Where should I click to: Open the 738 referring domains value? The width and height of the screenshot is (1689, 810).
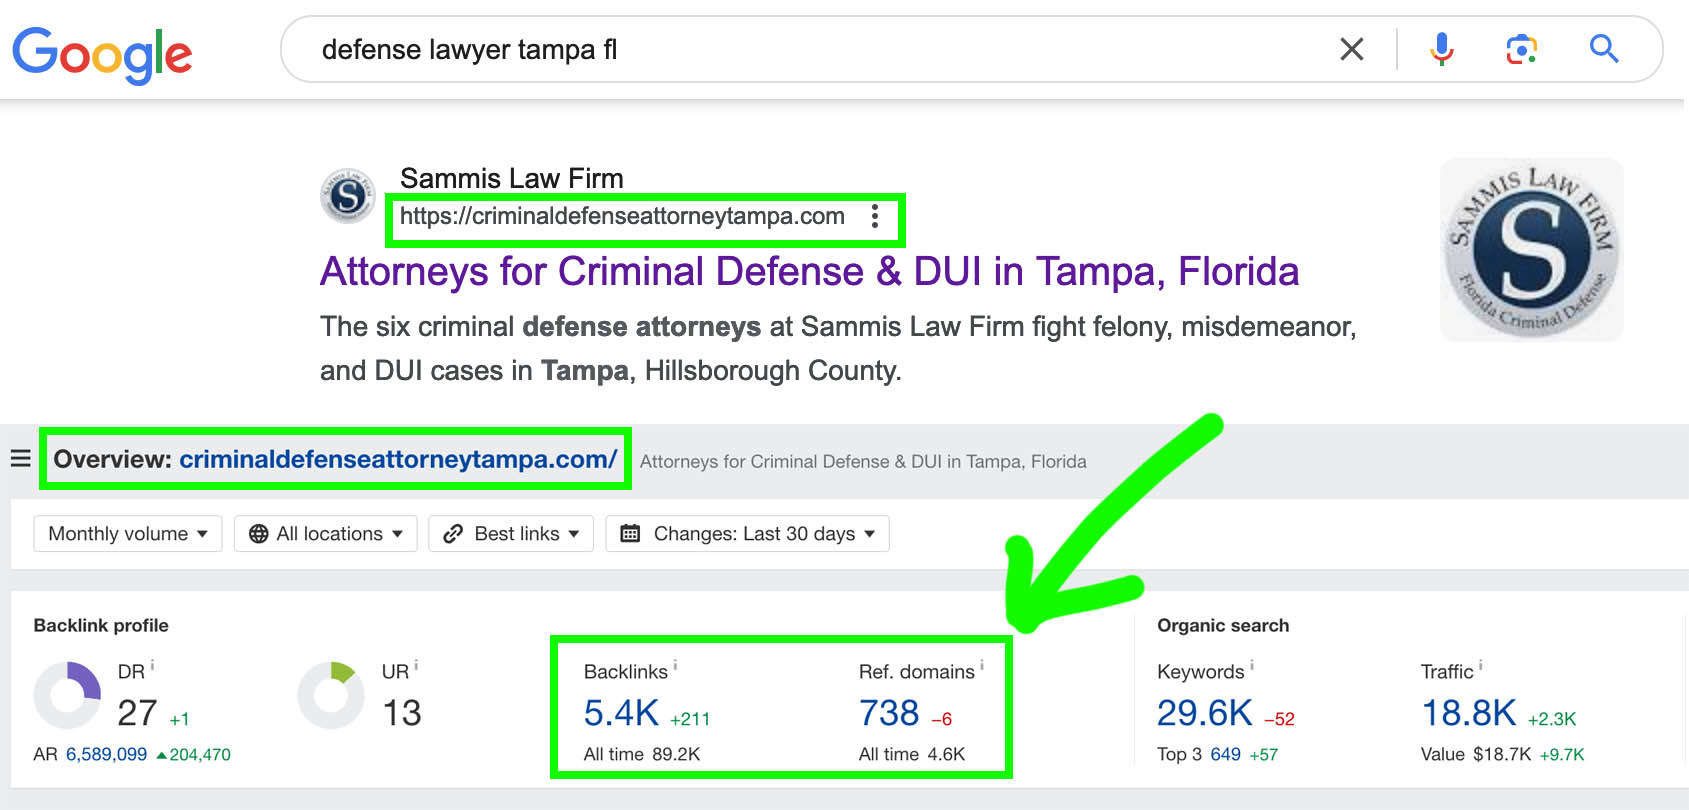(889, 713)
